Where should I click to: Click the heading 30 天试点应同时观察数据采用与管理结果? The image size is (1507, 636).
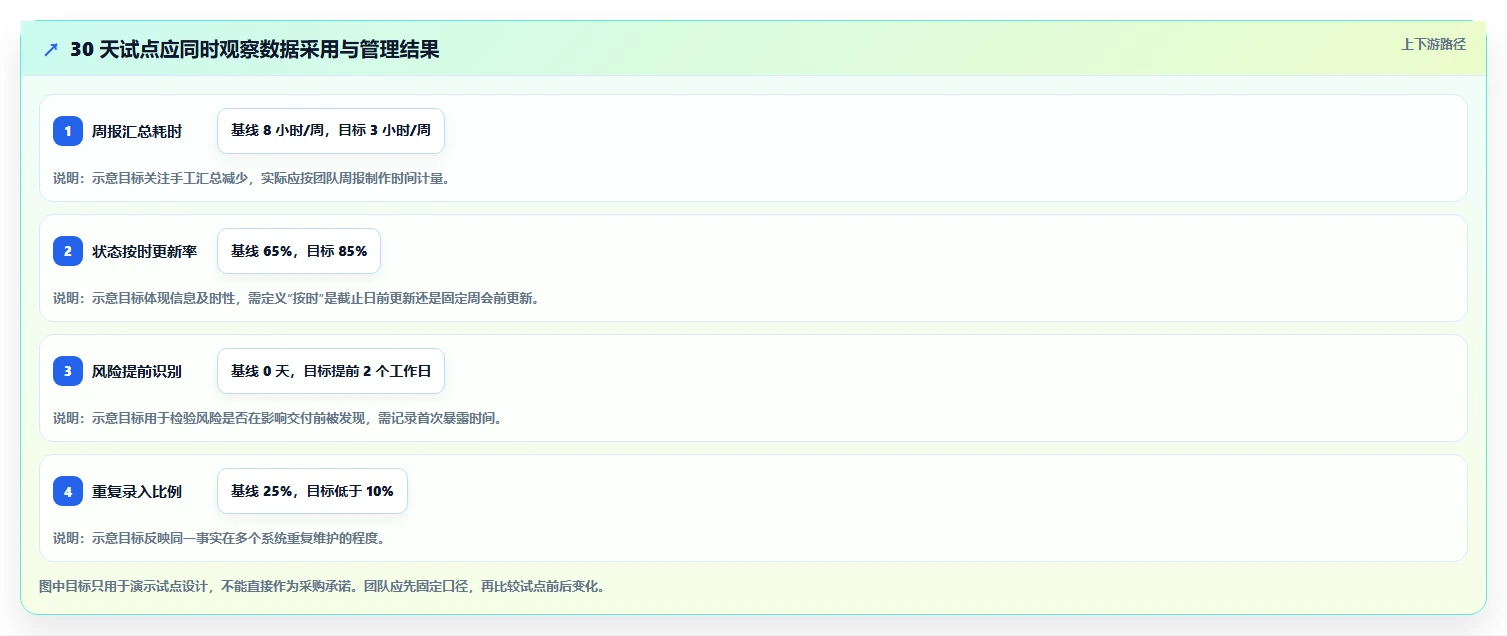(254, 49)
